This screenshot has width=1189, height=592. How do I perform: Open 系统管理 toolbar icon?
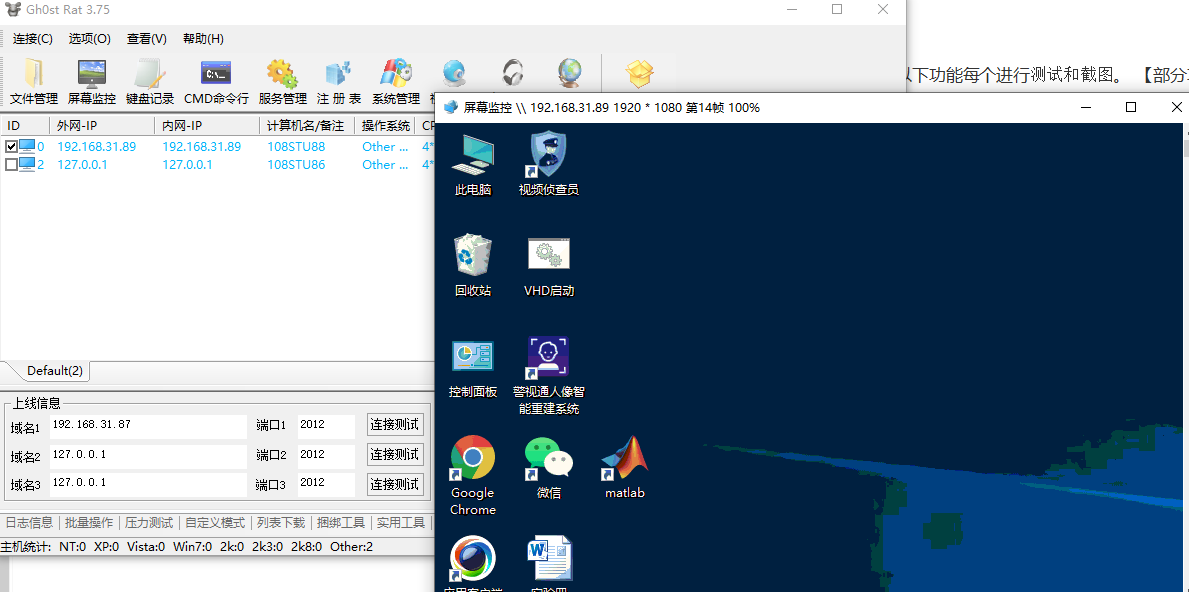click(x=395, y=82)
